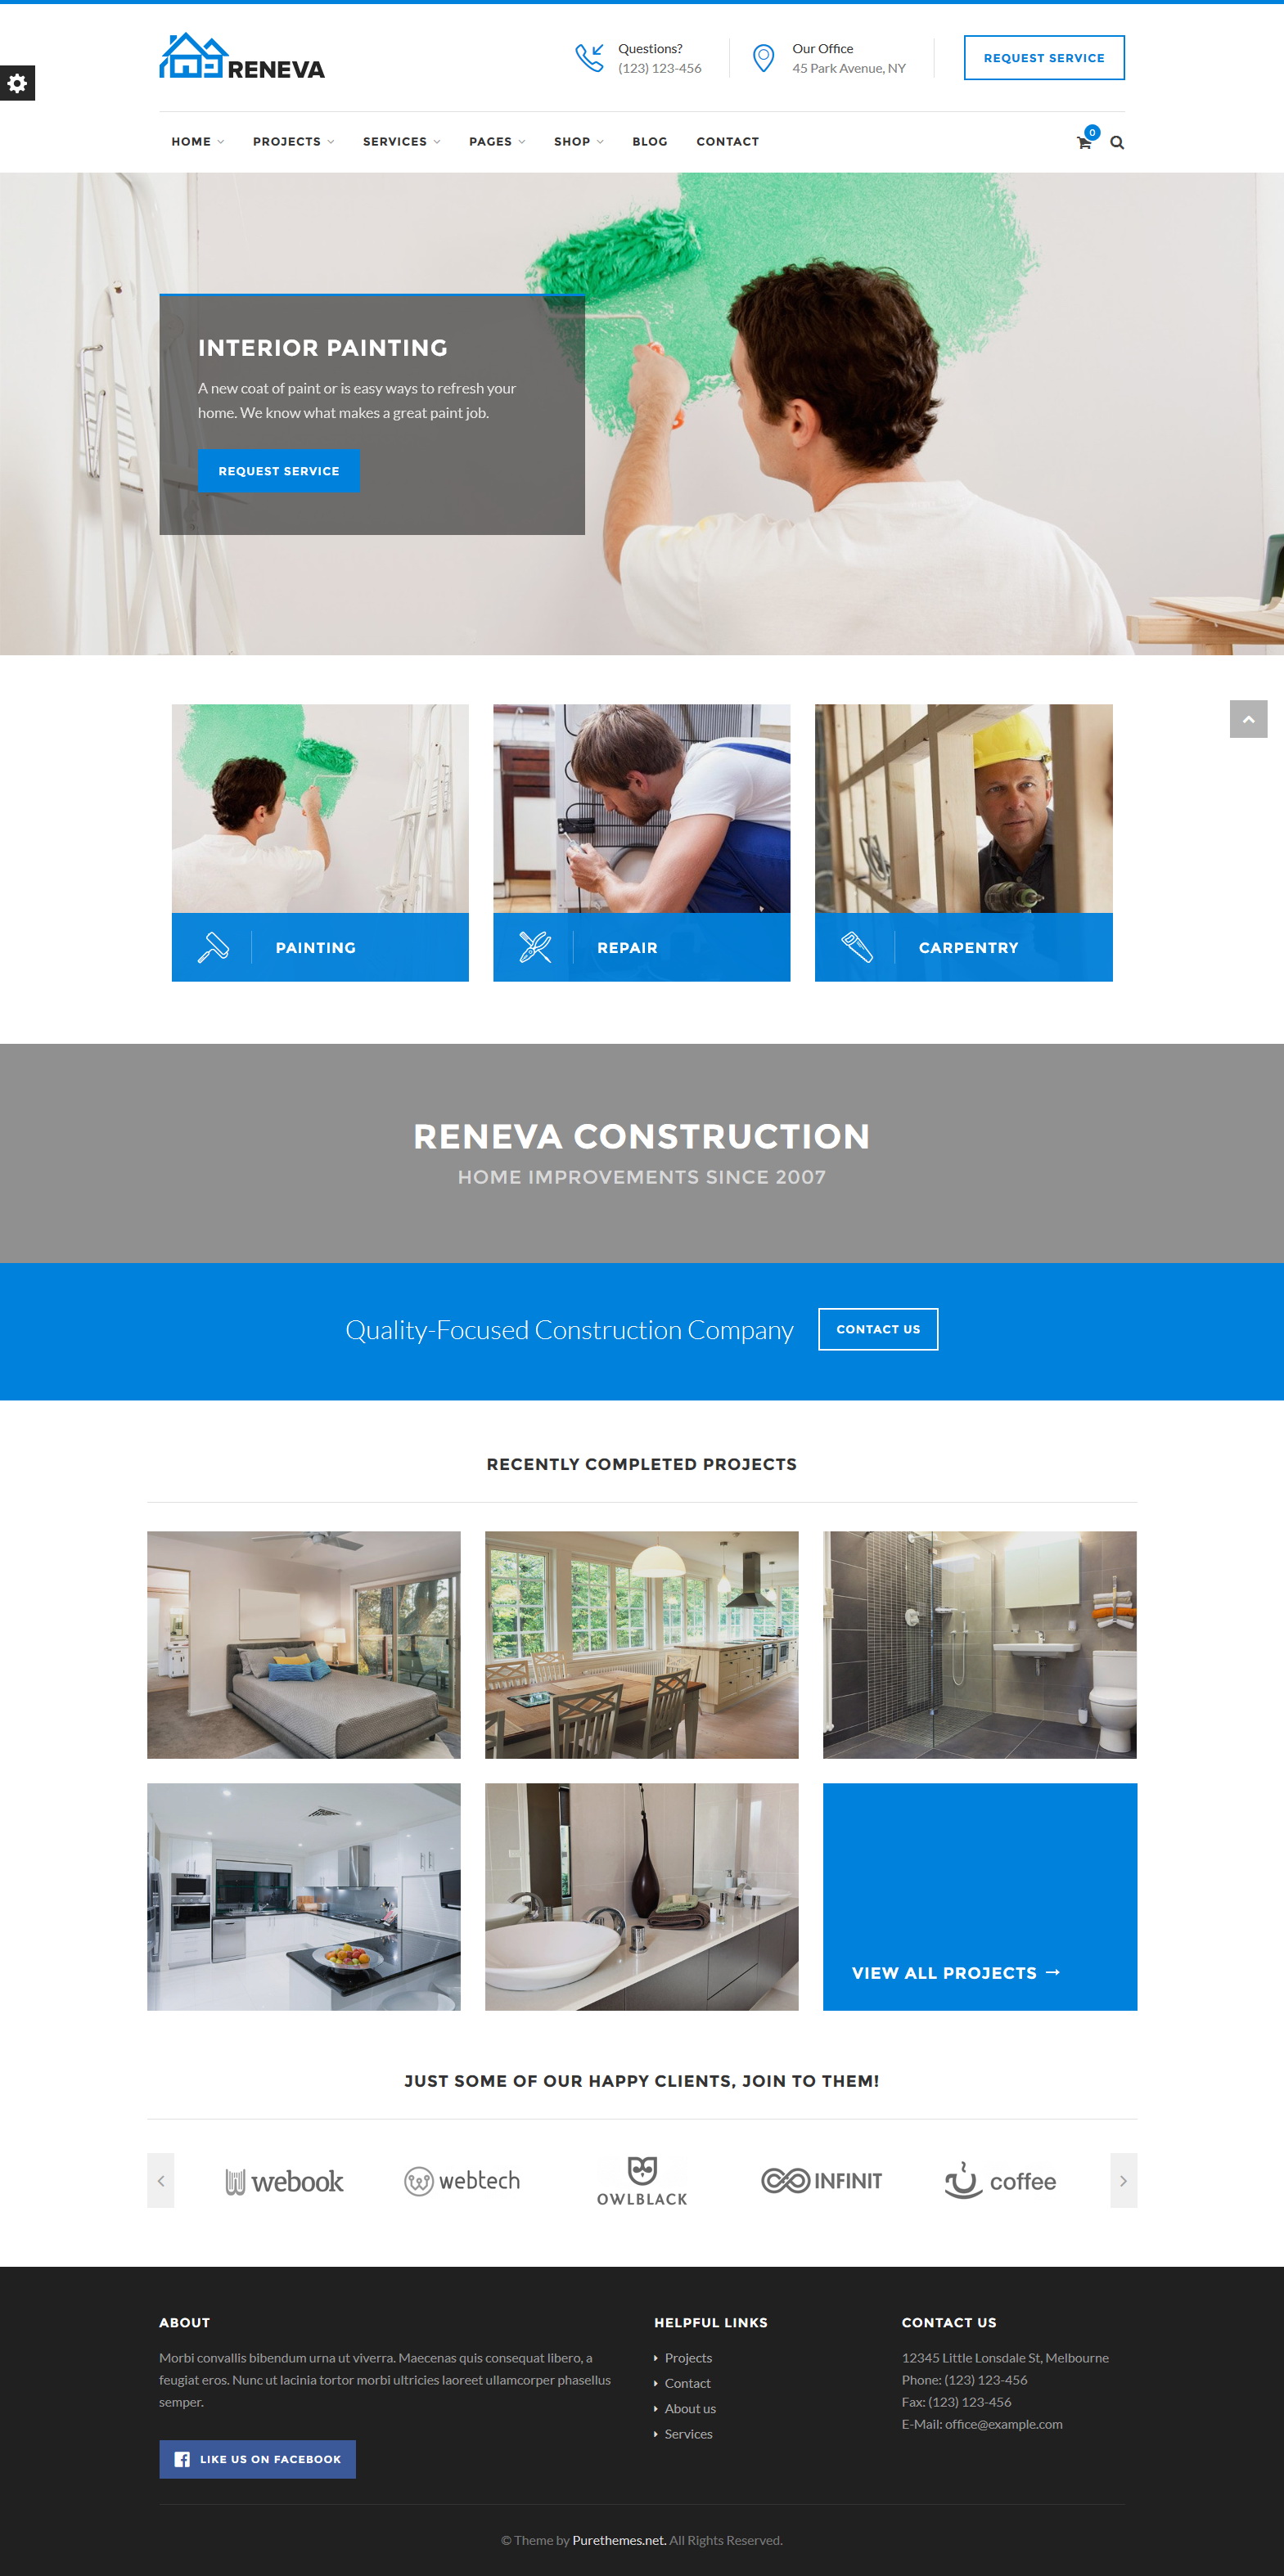The height and width of the screenshot is (2576, 1284).
Task: Click the header Request Service button
Action: 1044,58
